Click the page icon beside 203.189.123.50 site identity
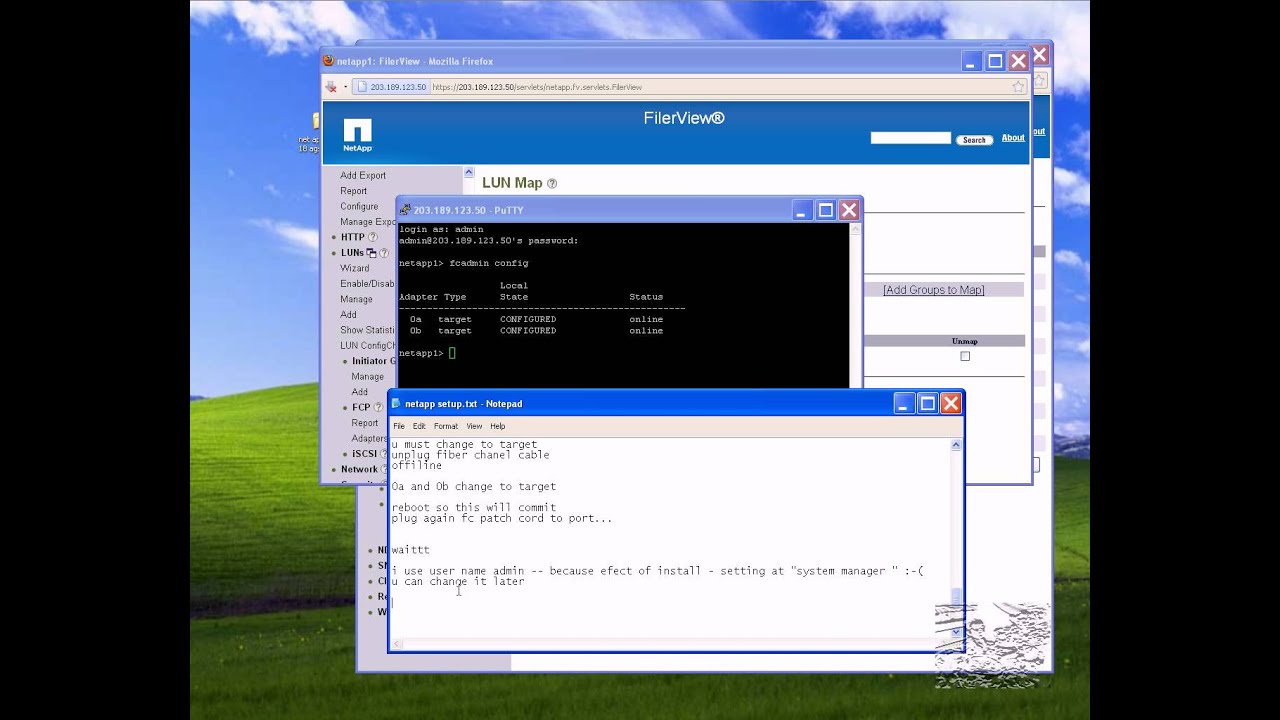The image size is (1280, 720). tap(362, 87)
